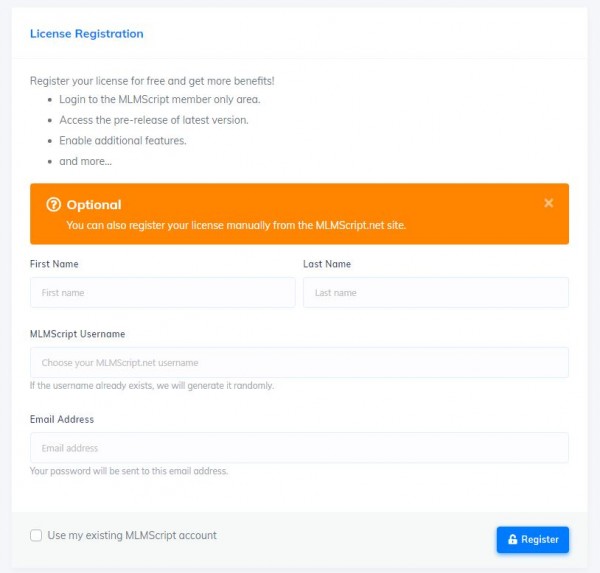Image resolution: width=600 pixels, height=573 pixels.
Task: Click the question mark icon beside Optional
Action: click(x=54, y=204)
